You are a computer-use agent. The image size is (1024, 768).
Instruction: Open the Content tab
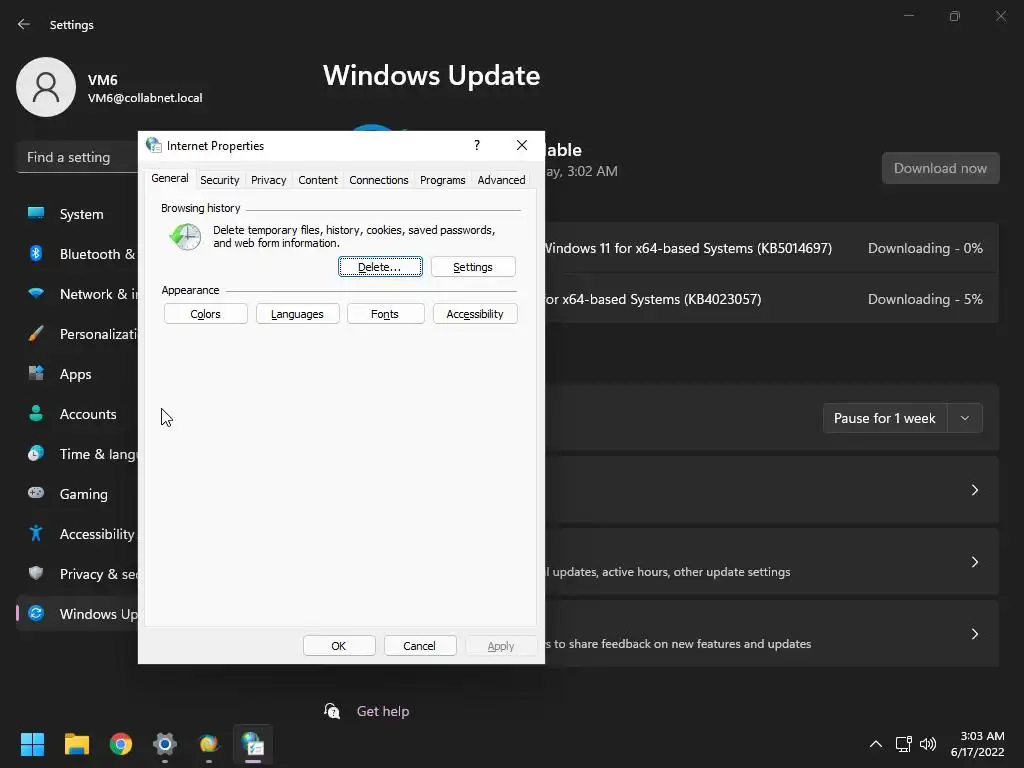(318, 180)
